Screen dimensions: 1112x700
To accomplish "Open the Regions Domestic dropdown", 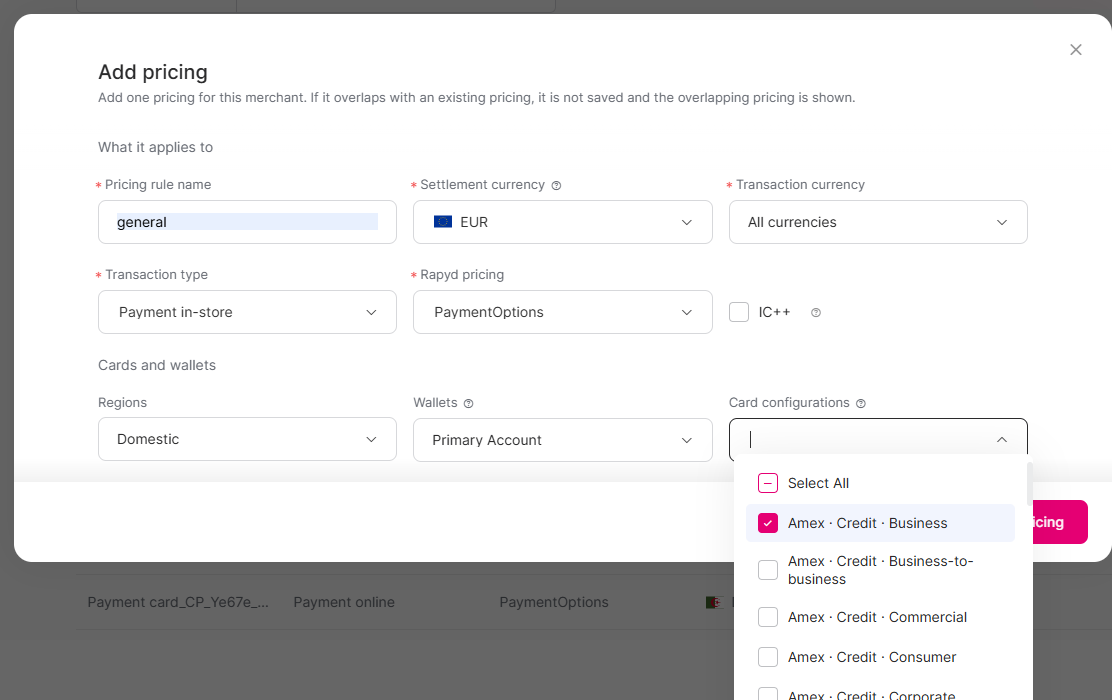I will 248,439.
